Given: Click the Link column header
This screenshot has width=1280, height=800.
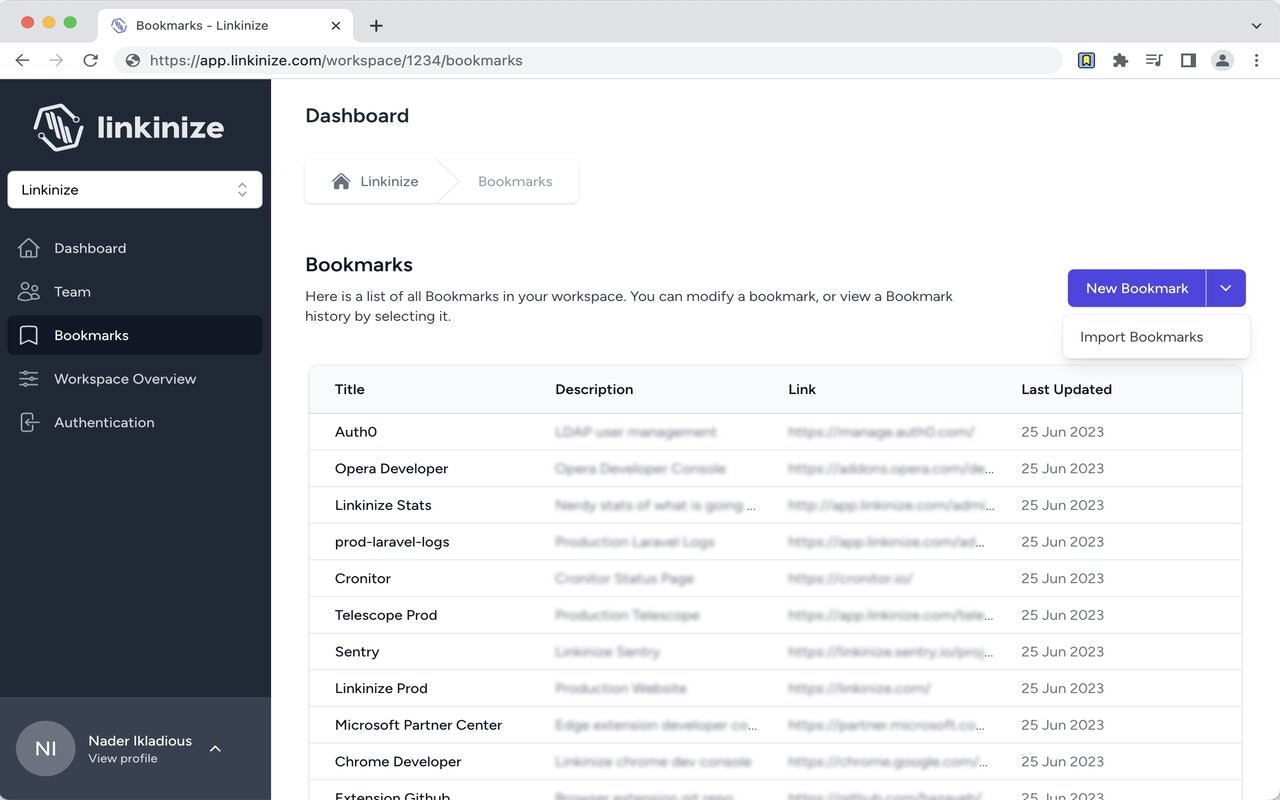Looking at the screenshot, I should point(802,389).
